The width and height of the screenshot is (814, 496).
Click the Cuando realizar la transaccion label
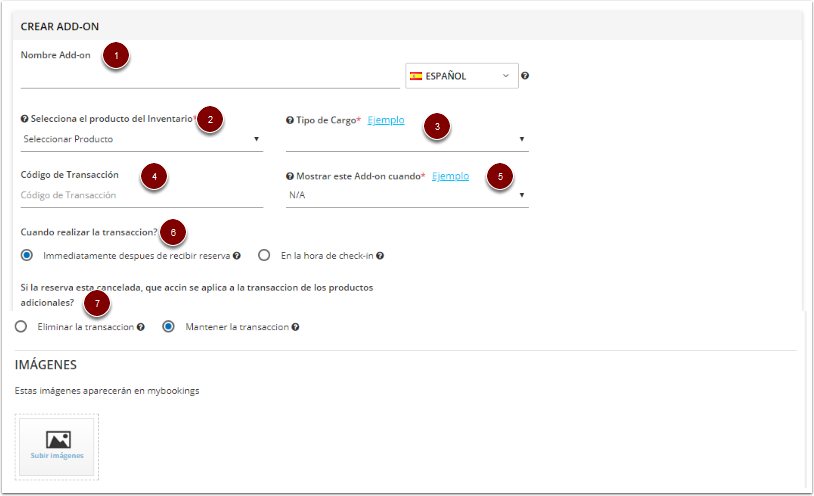point(89,232)
